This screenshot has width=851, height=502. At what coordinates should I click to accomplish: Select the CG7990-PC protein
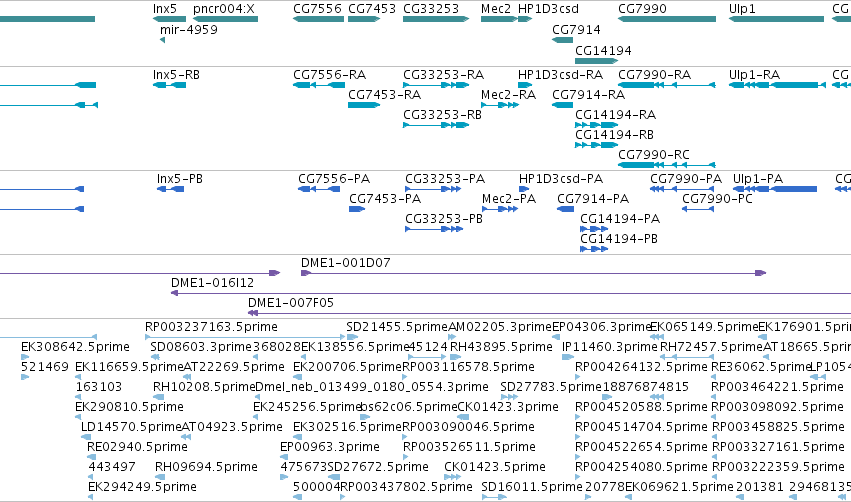(x=698, y=209)
